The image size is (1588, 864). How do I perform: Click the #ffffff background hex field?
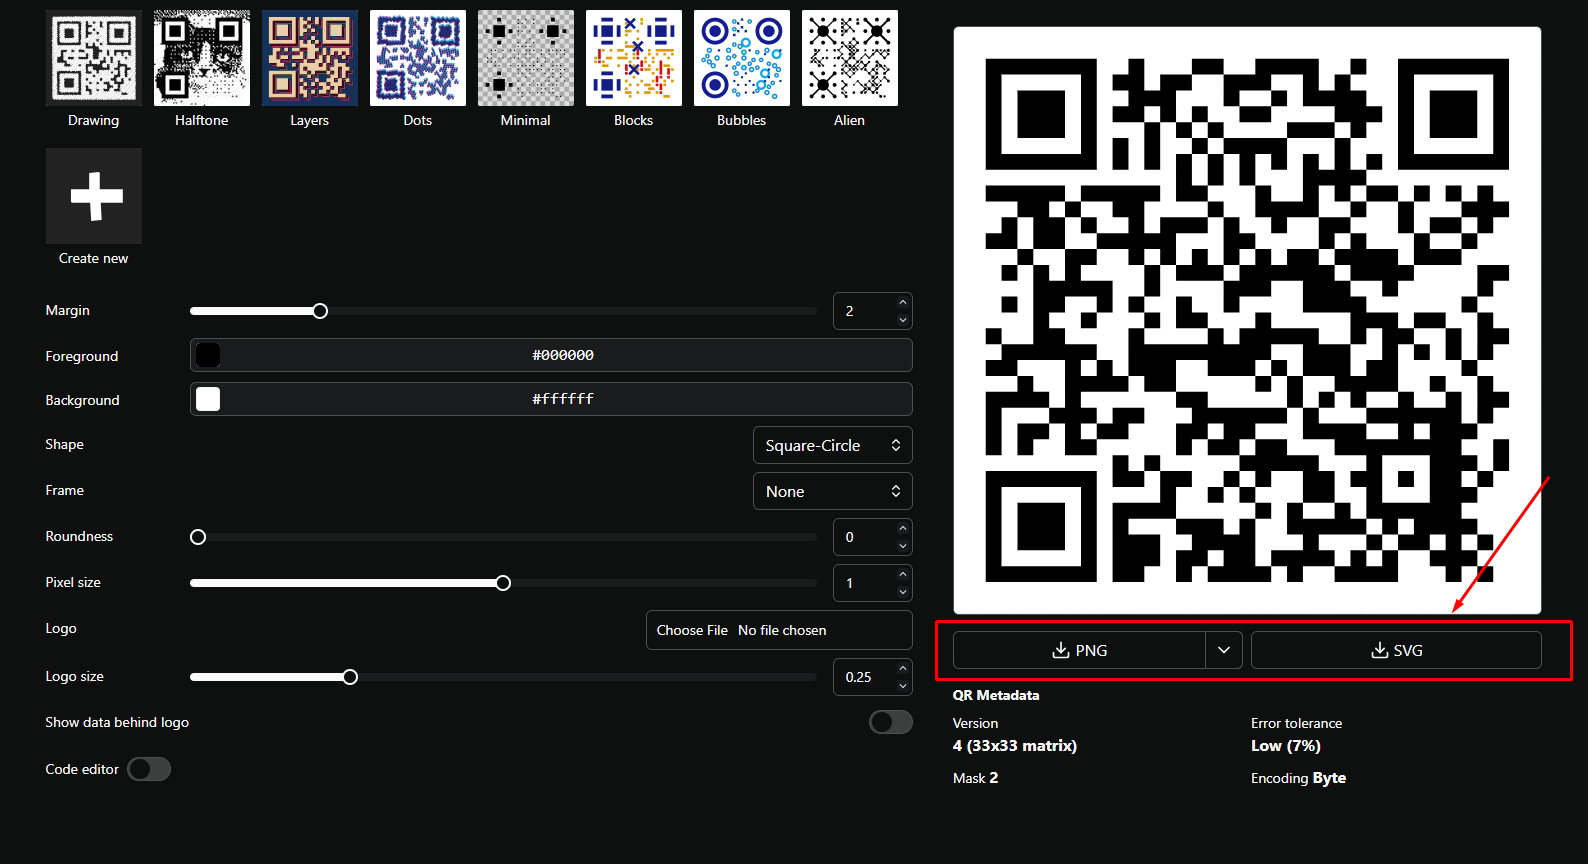click(563, 399)
